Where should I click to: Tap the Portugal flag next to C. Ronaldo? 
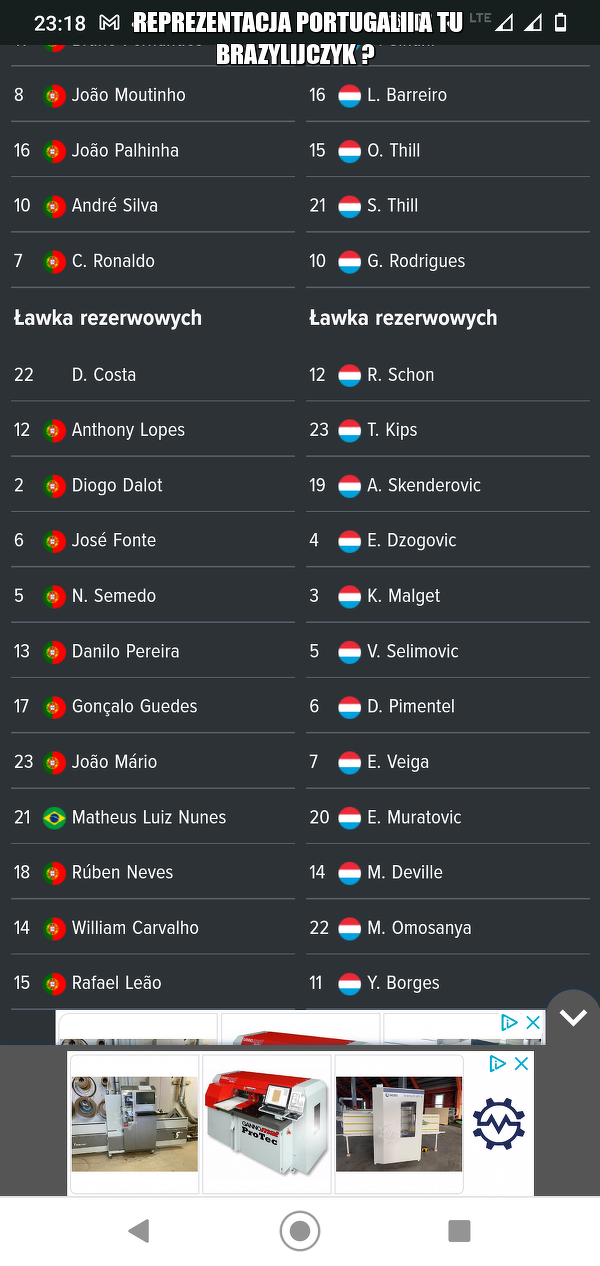[x=54, y=261]
